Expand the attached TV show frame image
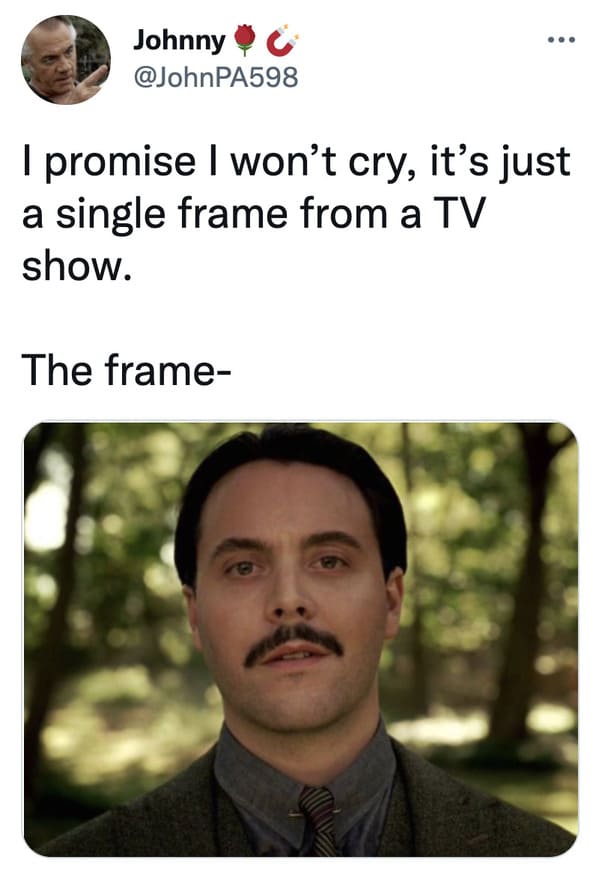The height and width of the screenshot is (875, 599). point(300,638)
